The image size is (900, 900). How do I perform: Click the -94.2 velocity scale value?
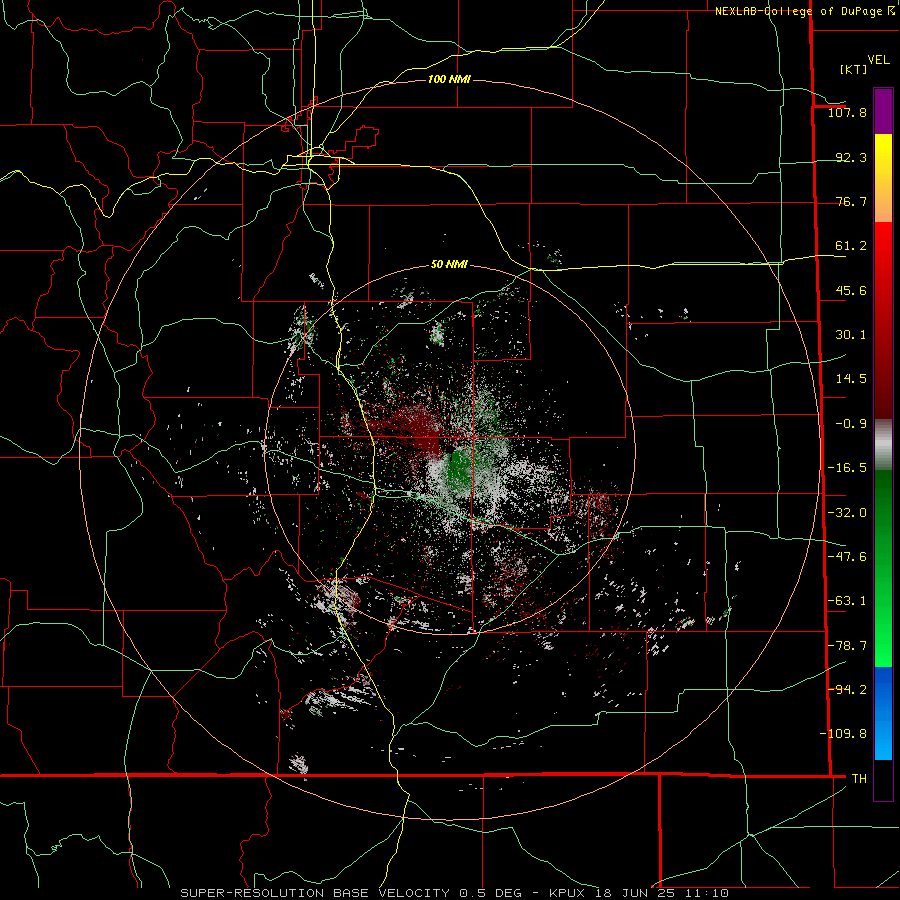(x=847, y=689)
